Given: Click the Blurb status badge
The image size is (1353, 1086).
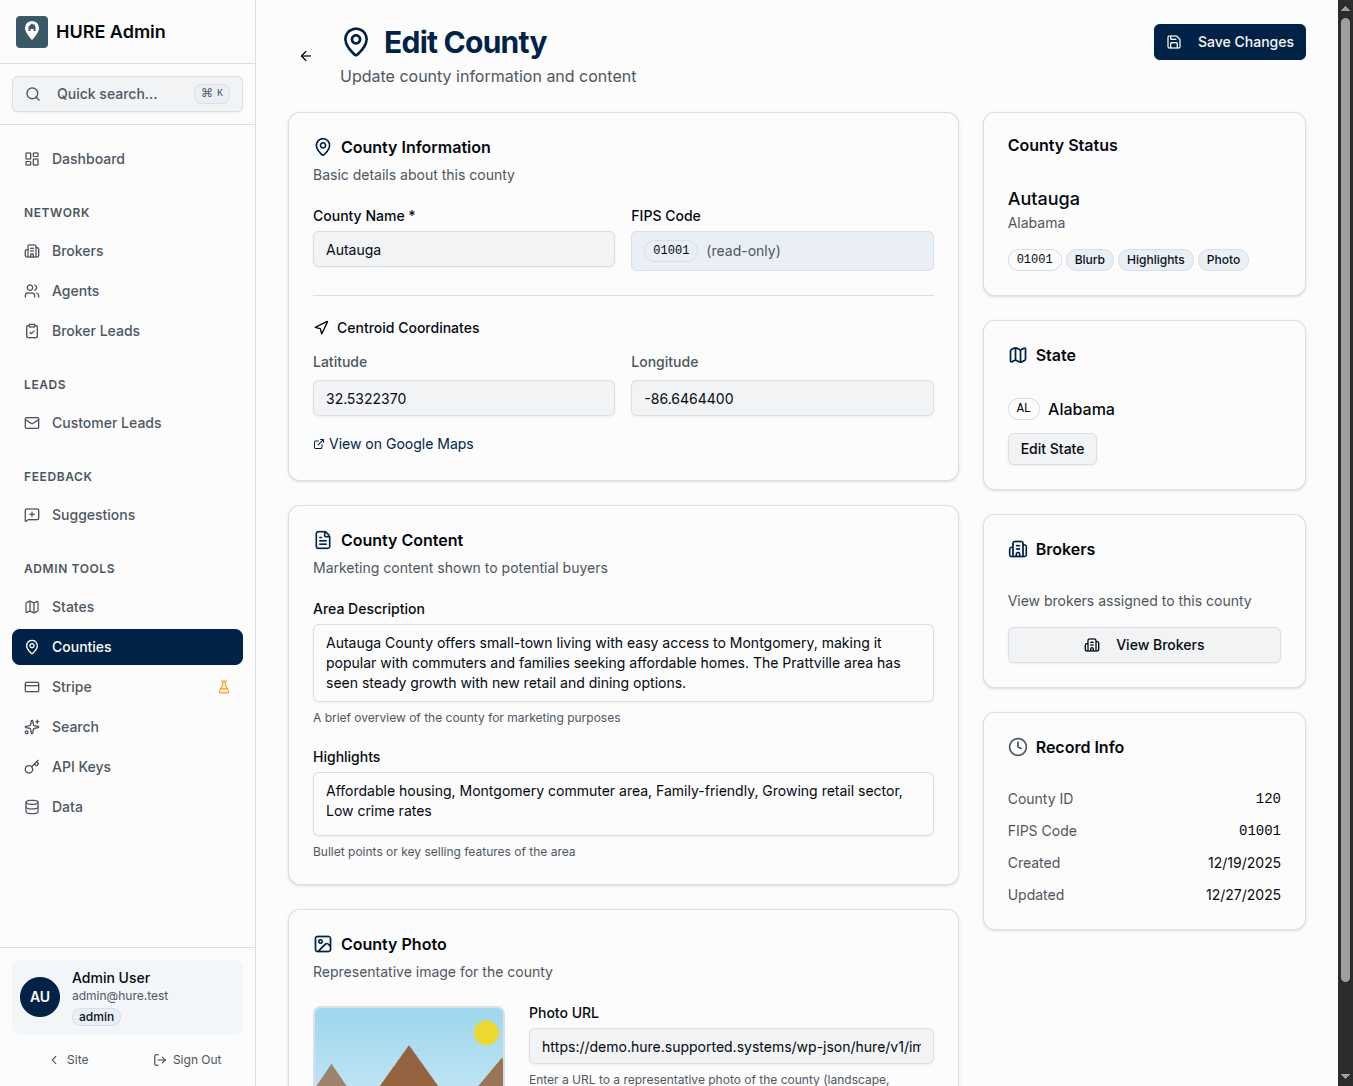Looking at the screenshot, I should [x=1089, y=259].
